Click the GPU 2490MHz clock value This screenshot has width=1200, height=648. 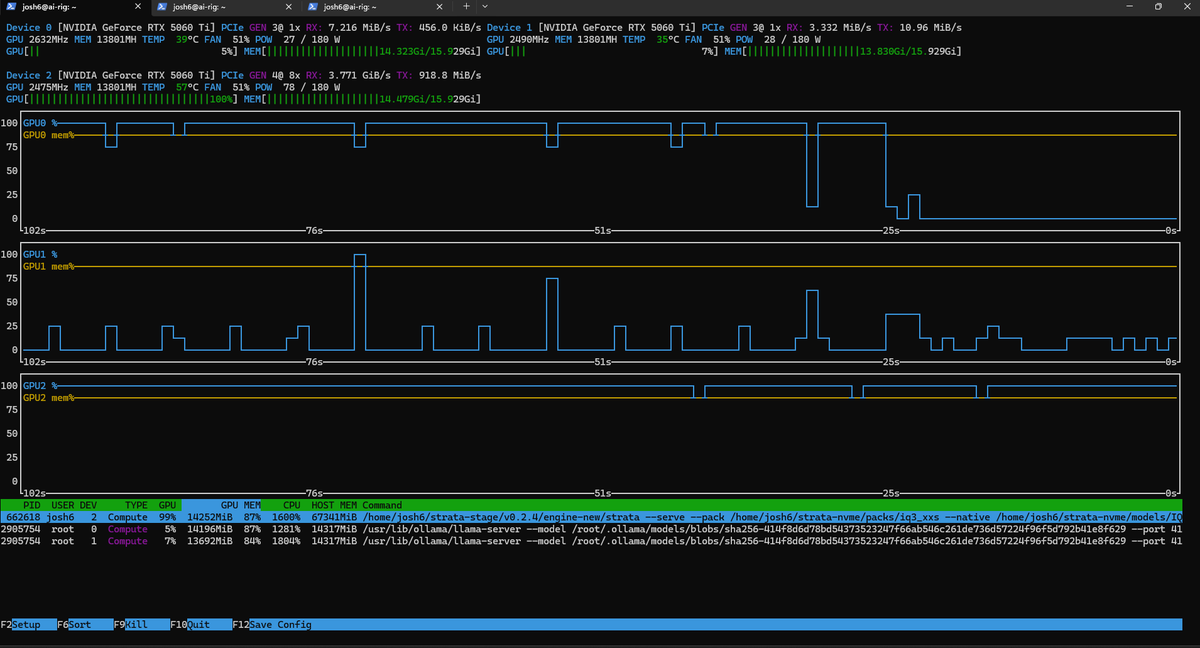518,39
